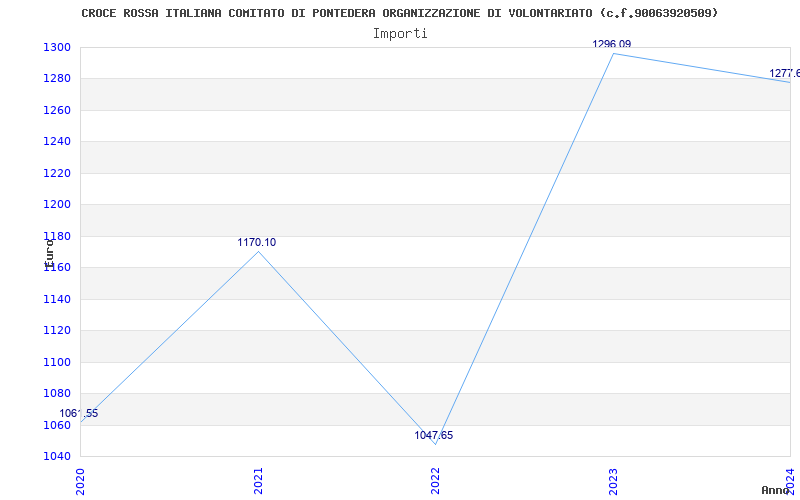Click the 1140 y-axis tick label
The width and height of the screenshot is (800, 500).
(56, 299)
